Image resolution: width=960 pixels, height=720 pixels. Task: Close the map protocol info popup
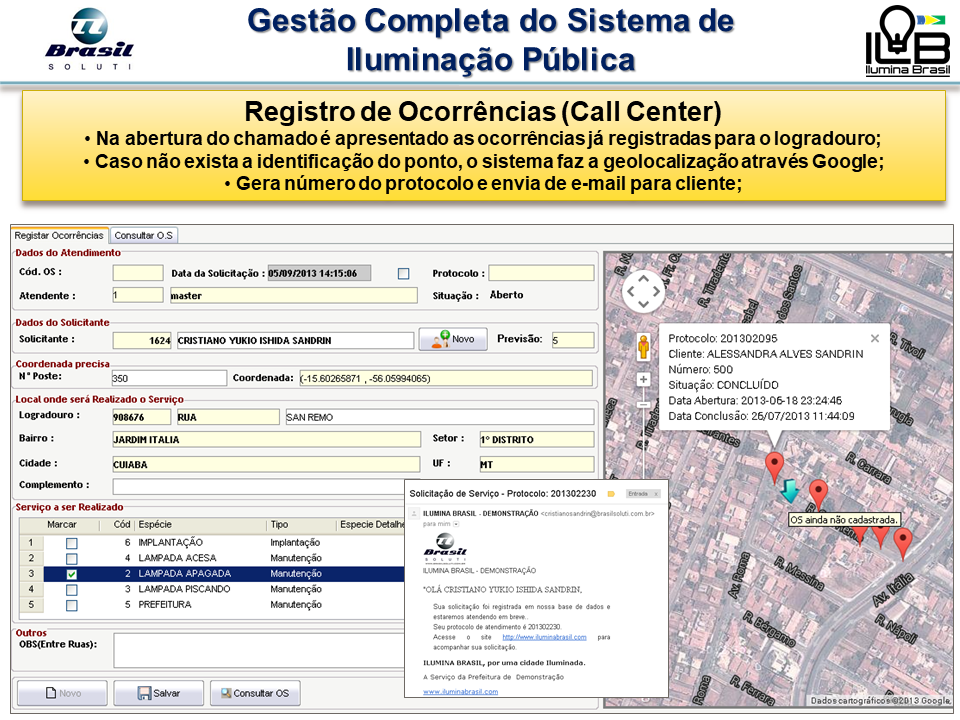click(875, 338)
